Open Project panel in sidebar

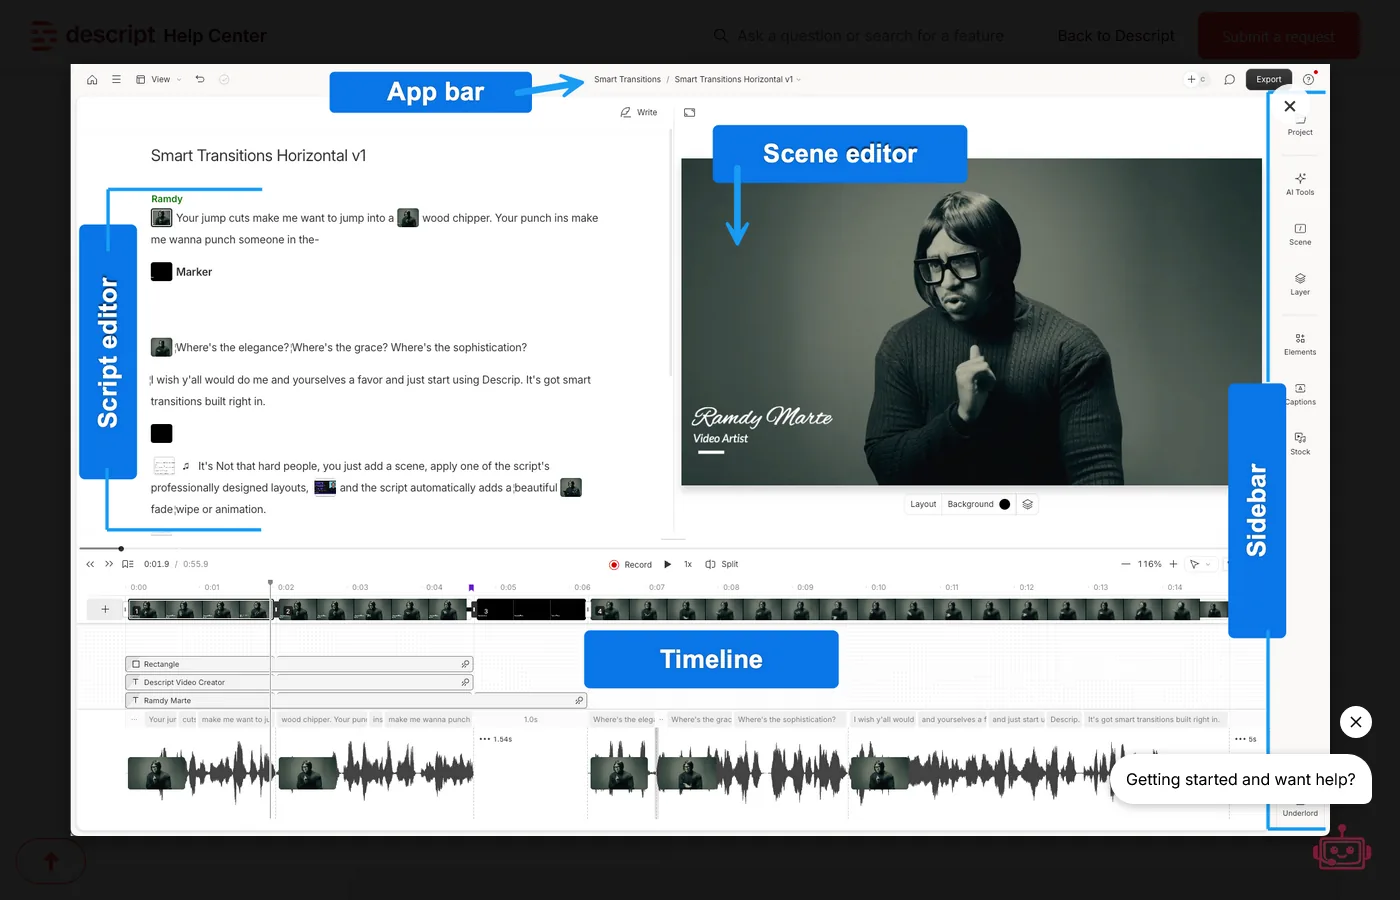point(1300,128)
